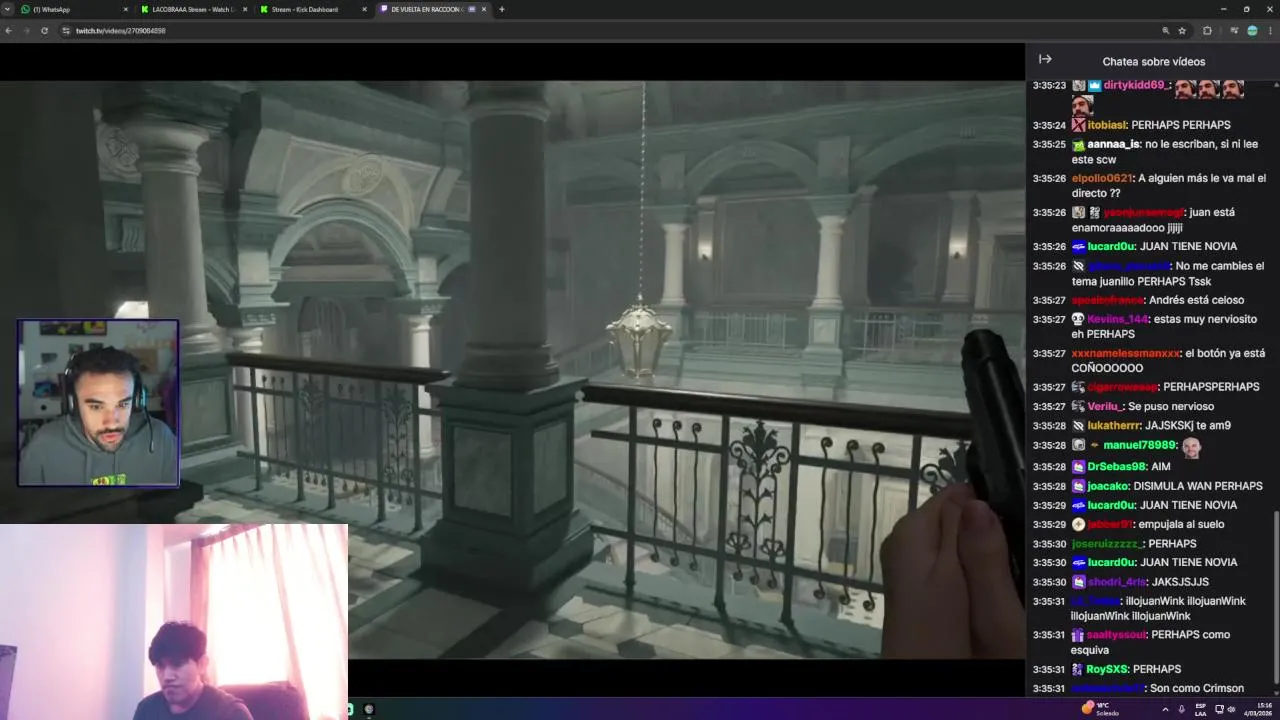Image resolution: width=1280 pixels, height=720 pixels.
Task: Open the network tray icon
Action: [1219, 709]
